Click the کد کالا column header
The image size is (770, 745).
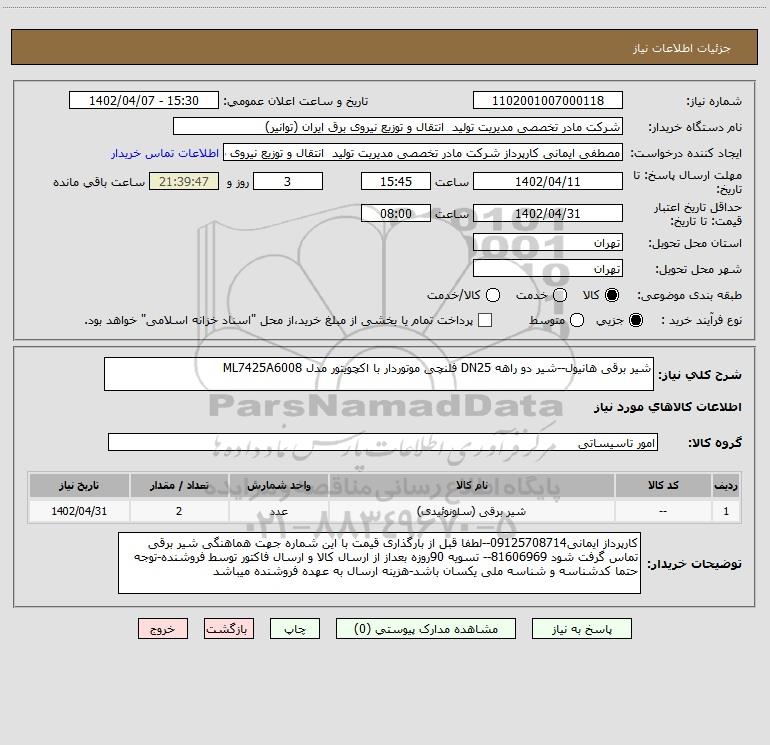pos(663,485)
